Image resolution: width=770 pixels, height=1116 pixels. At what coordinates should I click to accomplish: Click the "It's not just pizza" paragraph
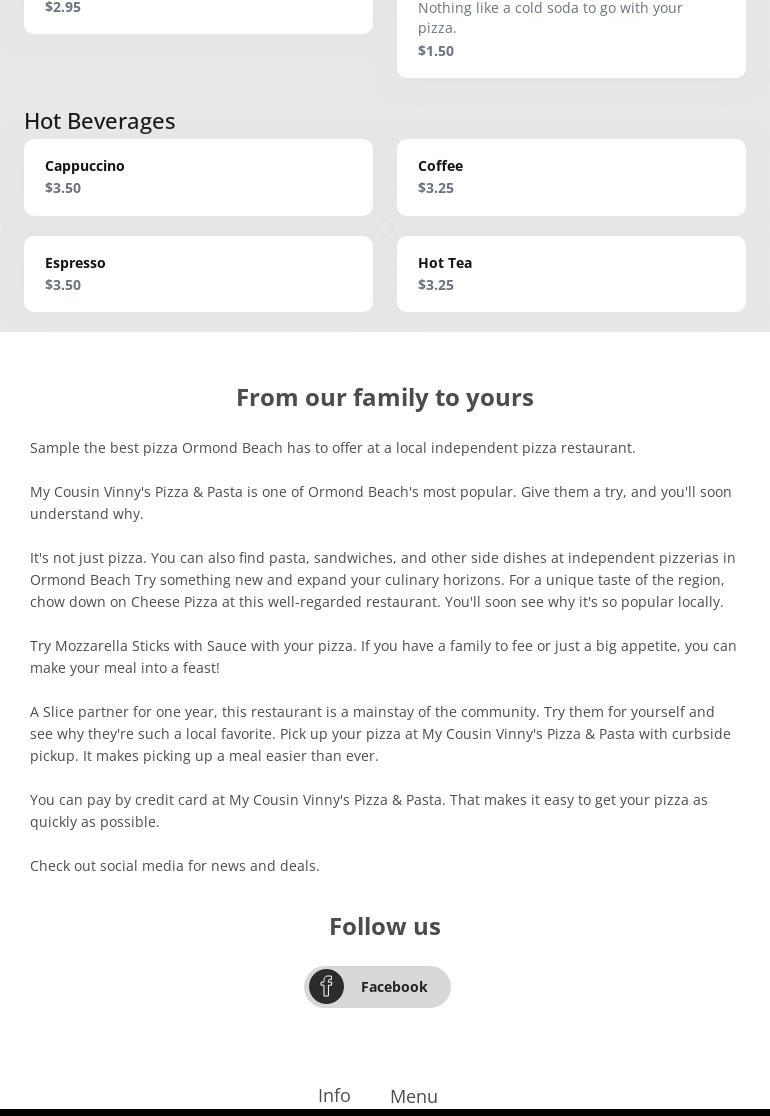[x=383, y=580]
